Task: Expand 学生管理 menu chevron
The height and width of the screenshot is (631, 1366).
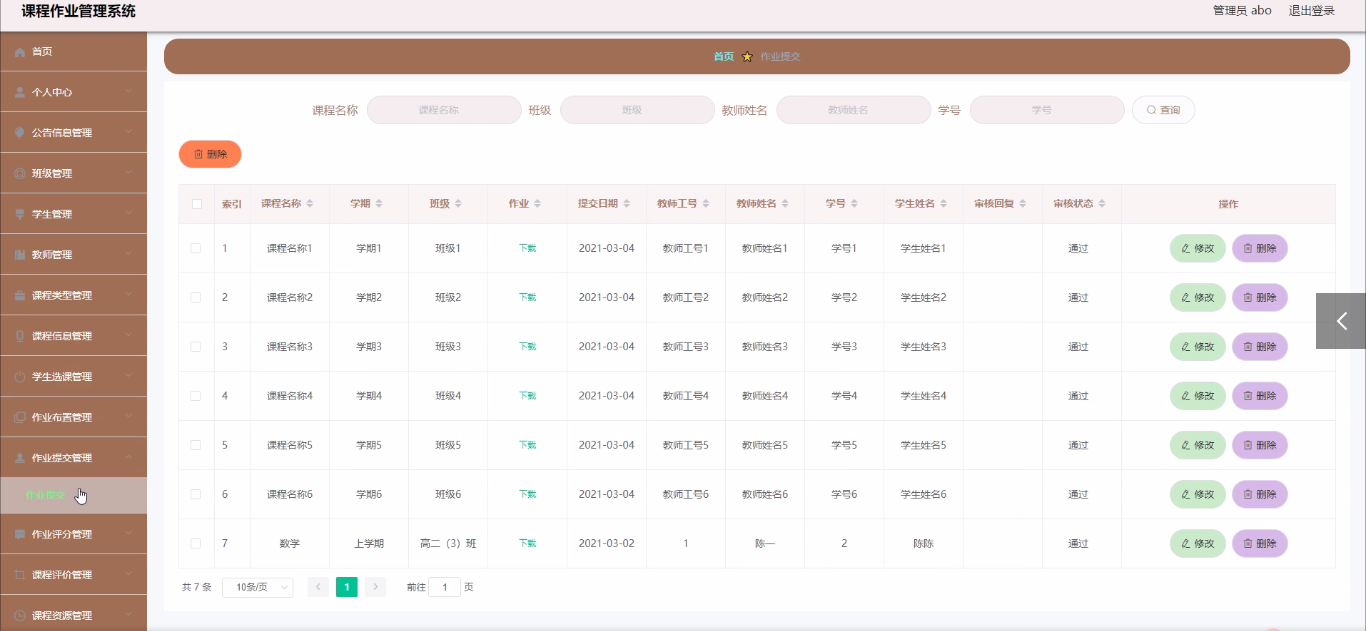Action: click(x=129, y=214)
